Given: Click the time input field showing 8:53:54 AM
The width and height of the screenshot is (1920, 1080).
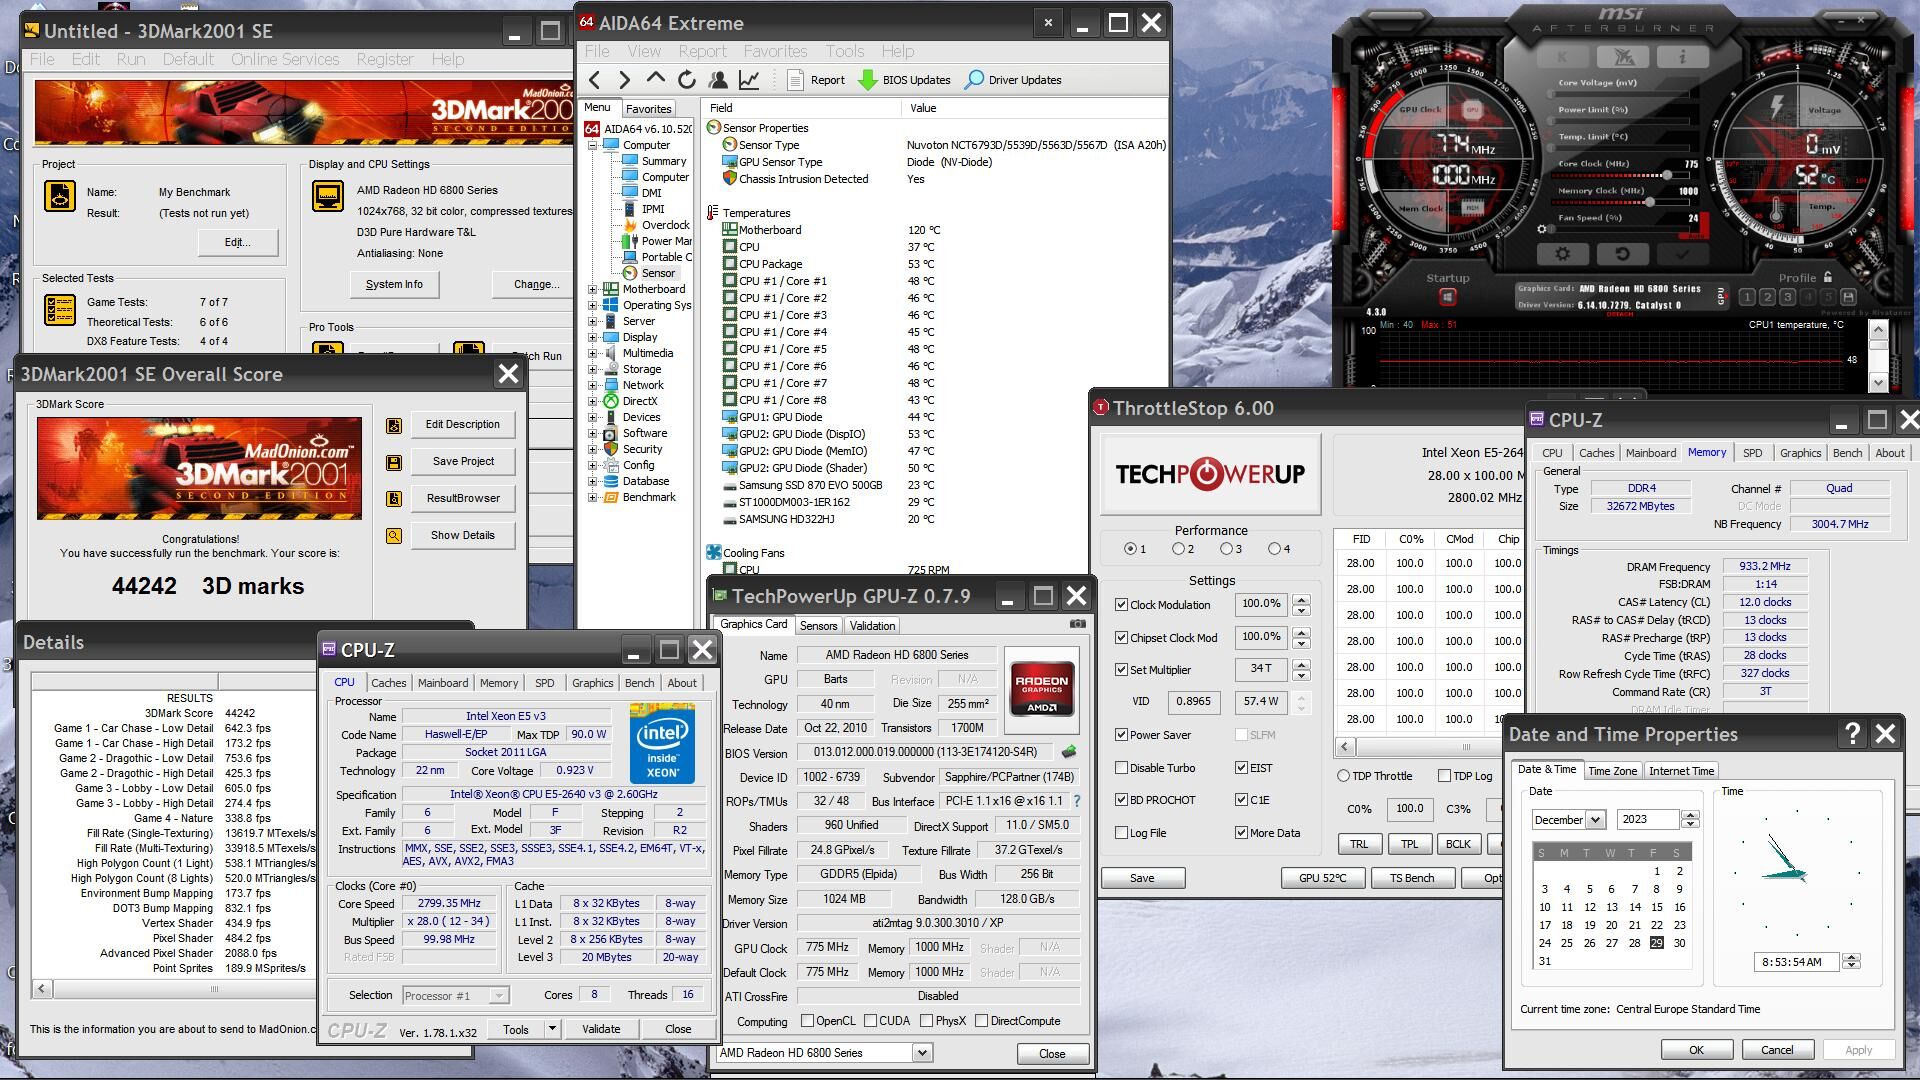Looking at the screenshot, I should [1797, 962].
